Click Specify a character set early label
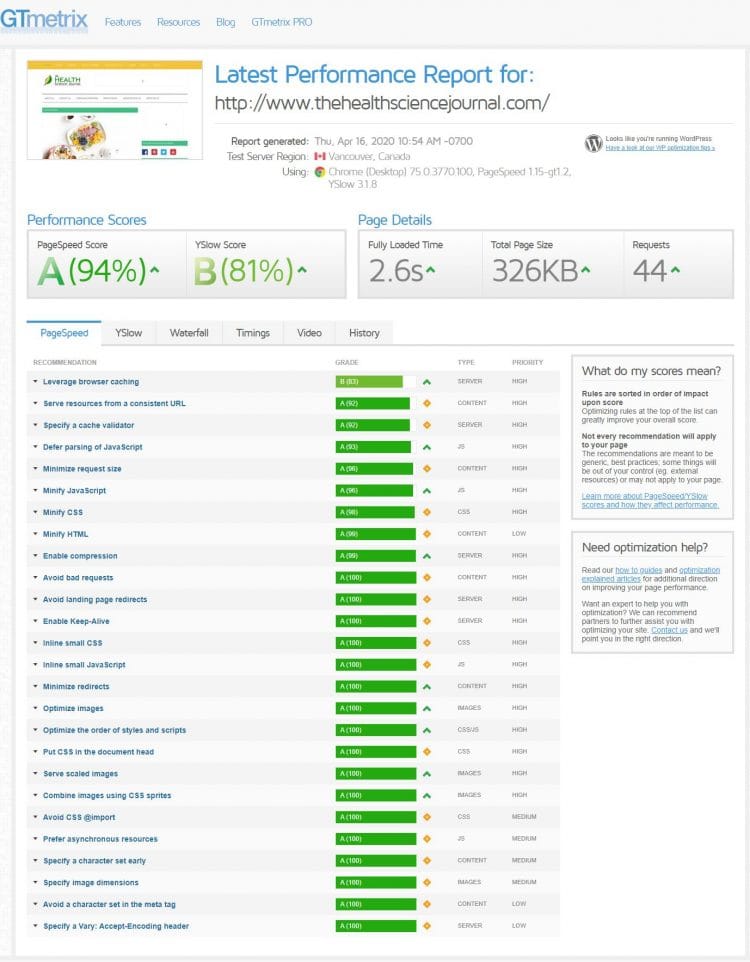750x962 pixels. (x=95, y=861)
